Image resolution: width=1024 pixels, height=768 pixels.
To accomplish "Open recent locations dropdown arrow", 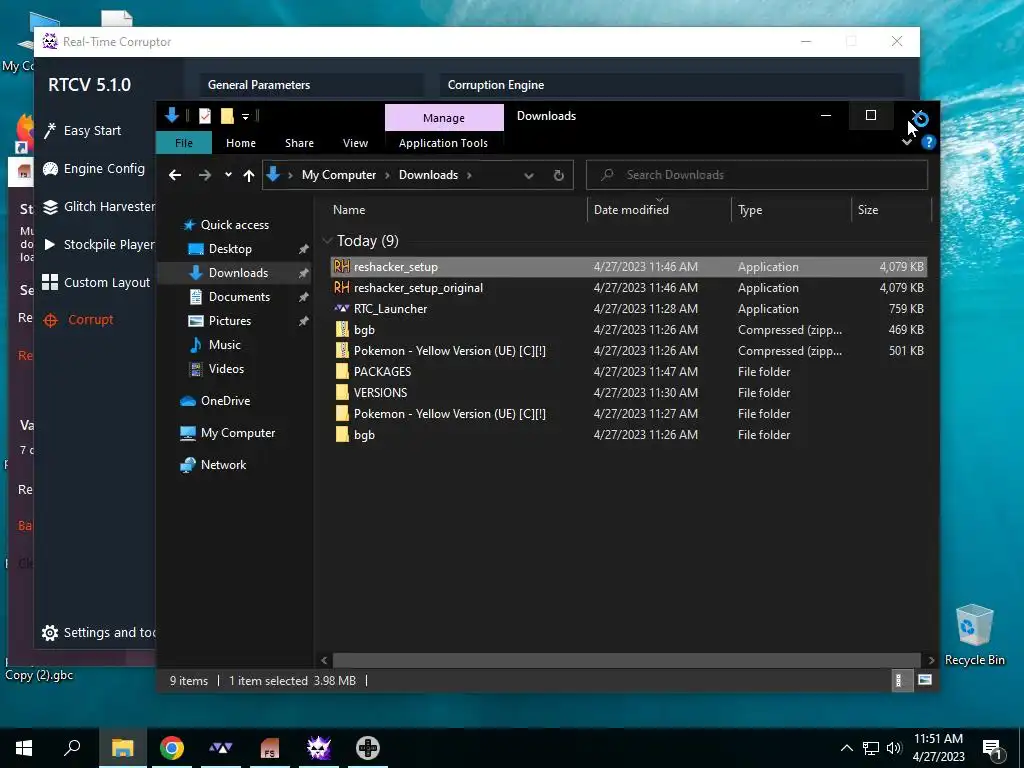I will coord(228,175).
